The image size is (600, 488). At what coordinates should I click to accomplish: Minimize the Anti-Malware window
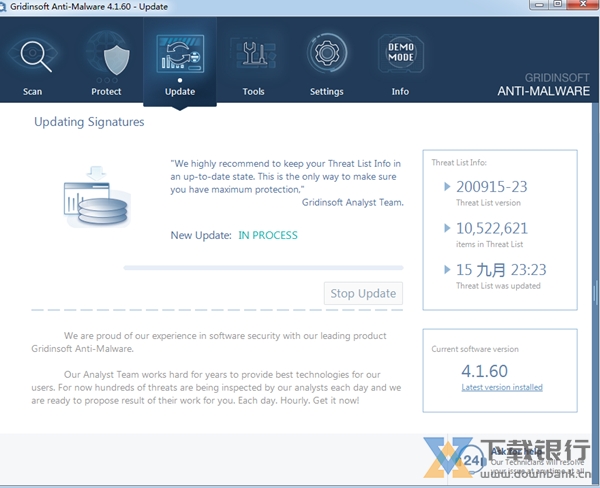540,4
